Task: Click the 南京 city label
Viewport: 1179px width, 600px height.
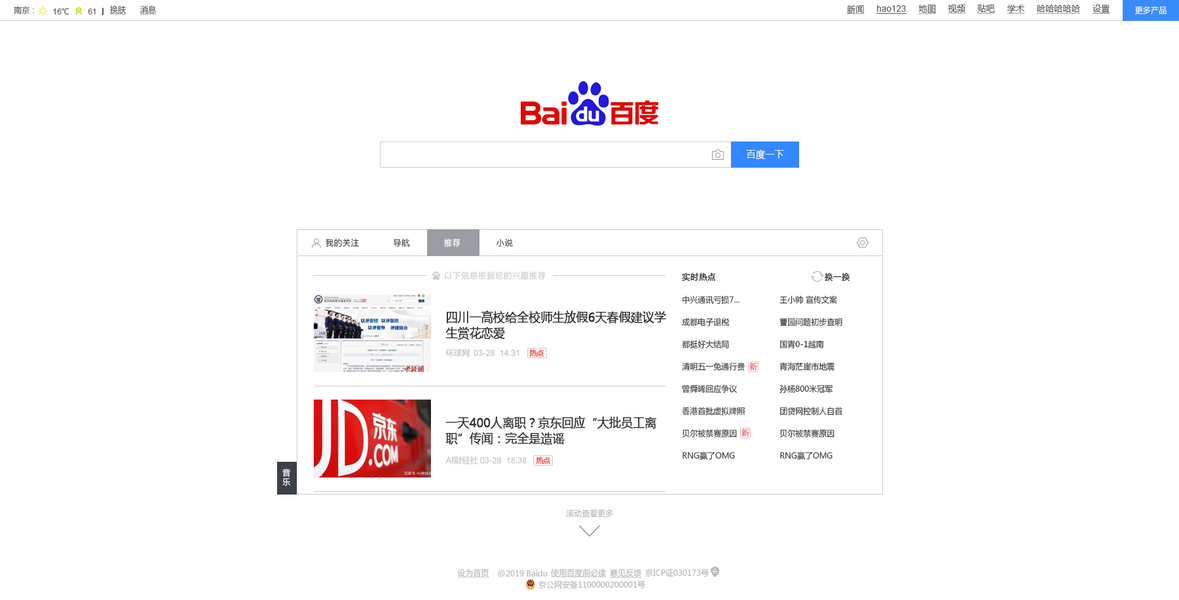Action: pos(22,11)
